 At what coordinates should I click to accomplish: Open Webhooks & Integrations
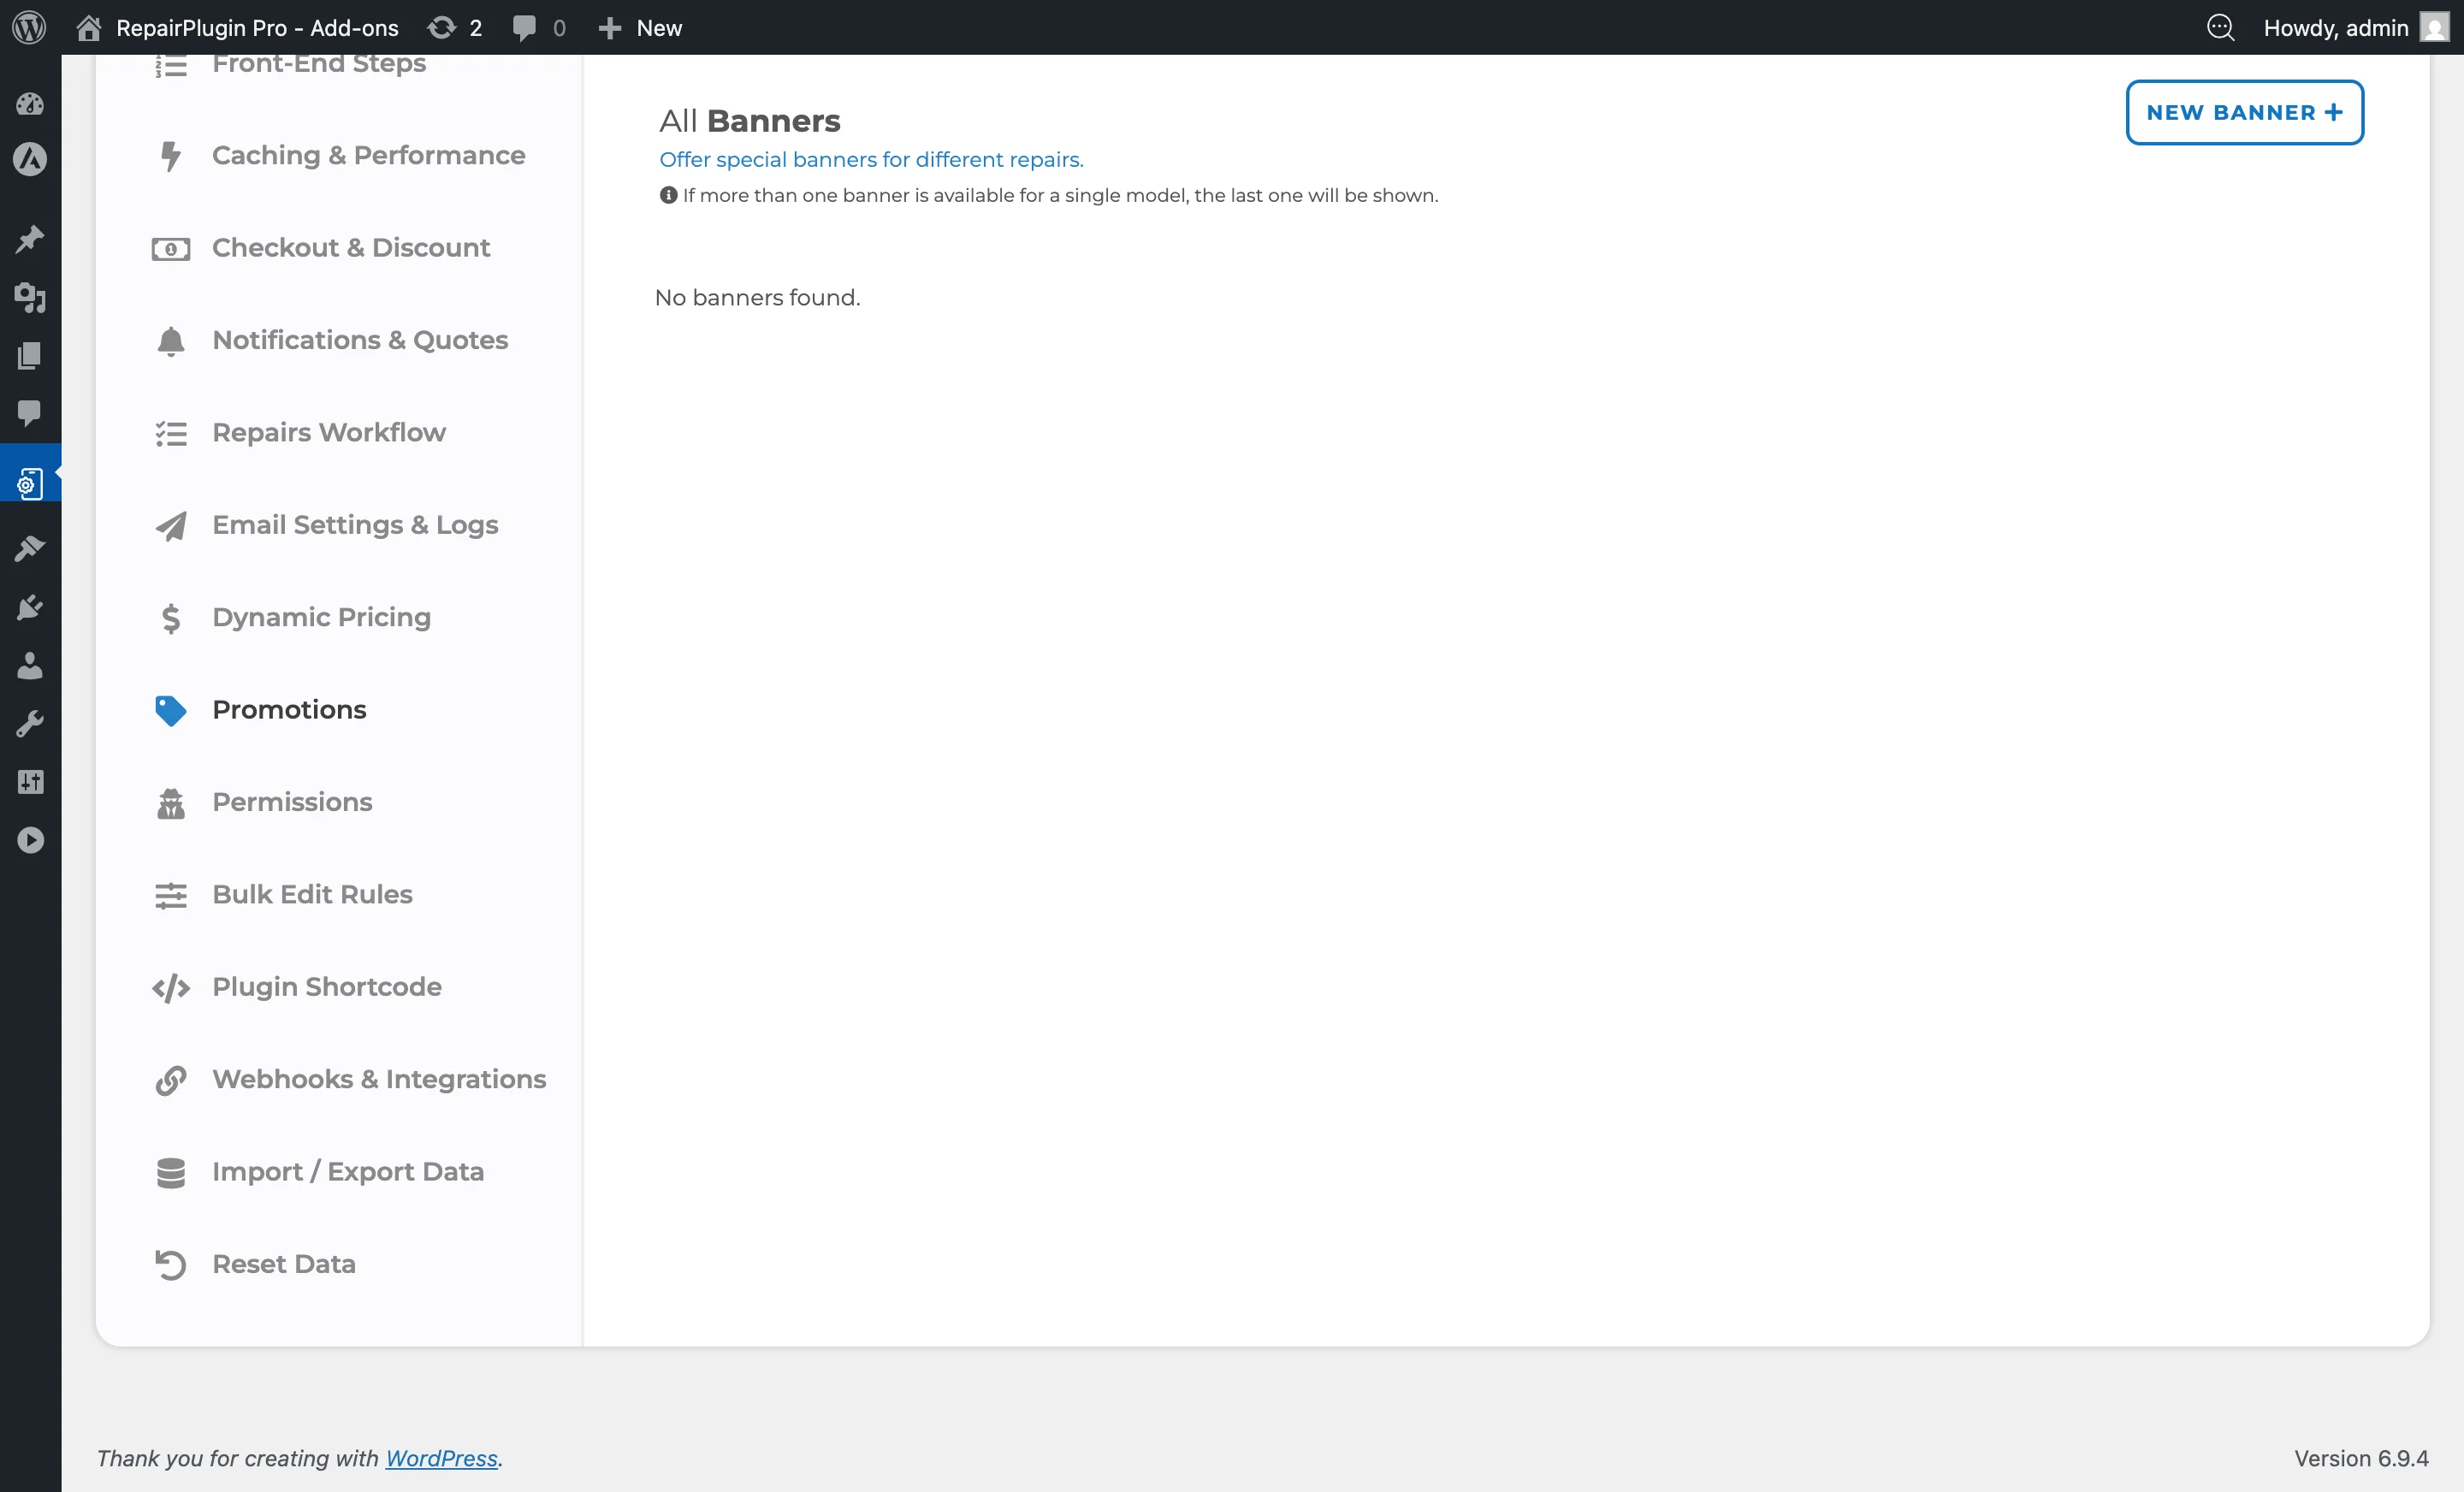pos(379,1079)
